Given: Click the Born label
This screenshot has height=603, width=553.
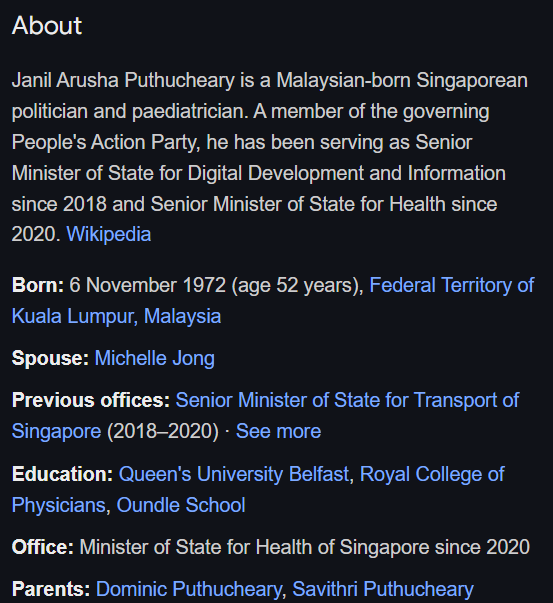Looking at the screenshot, I should click(38, 285).
